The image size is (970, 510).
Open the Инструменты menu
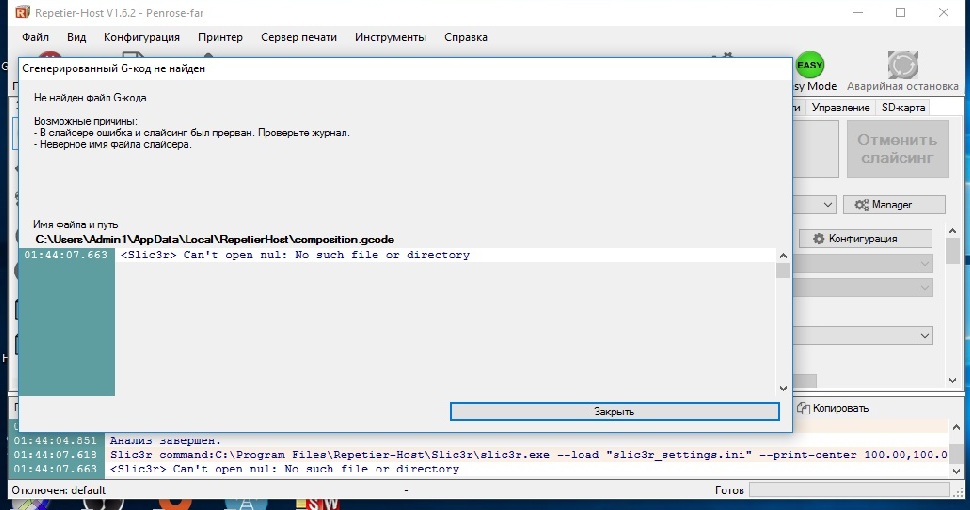390,37
